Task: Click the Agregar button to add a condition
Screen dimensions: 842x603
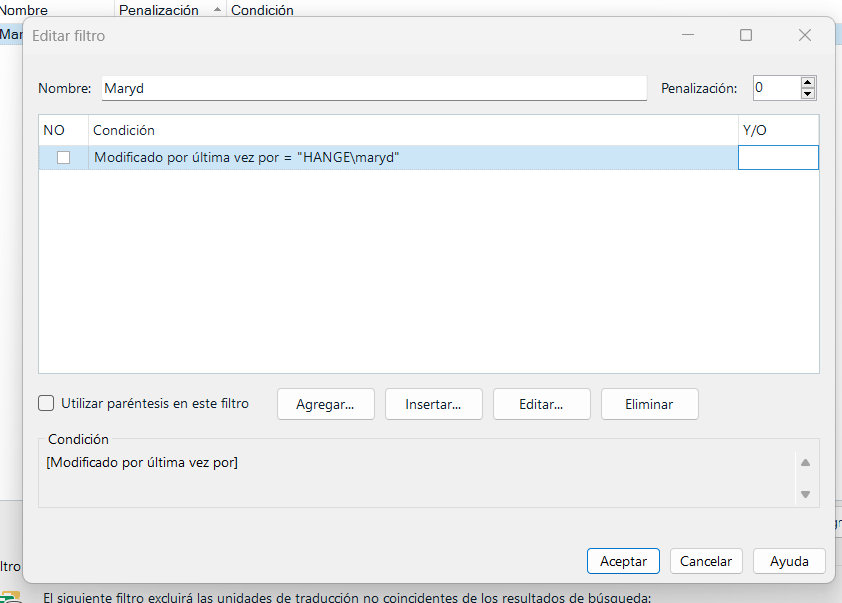Action: [x=325, y=404]
